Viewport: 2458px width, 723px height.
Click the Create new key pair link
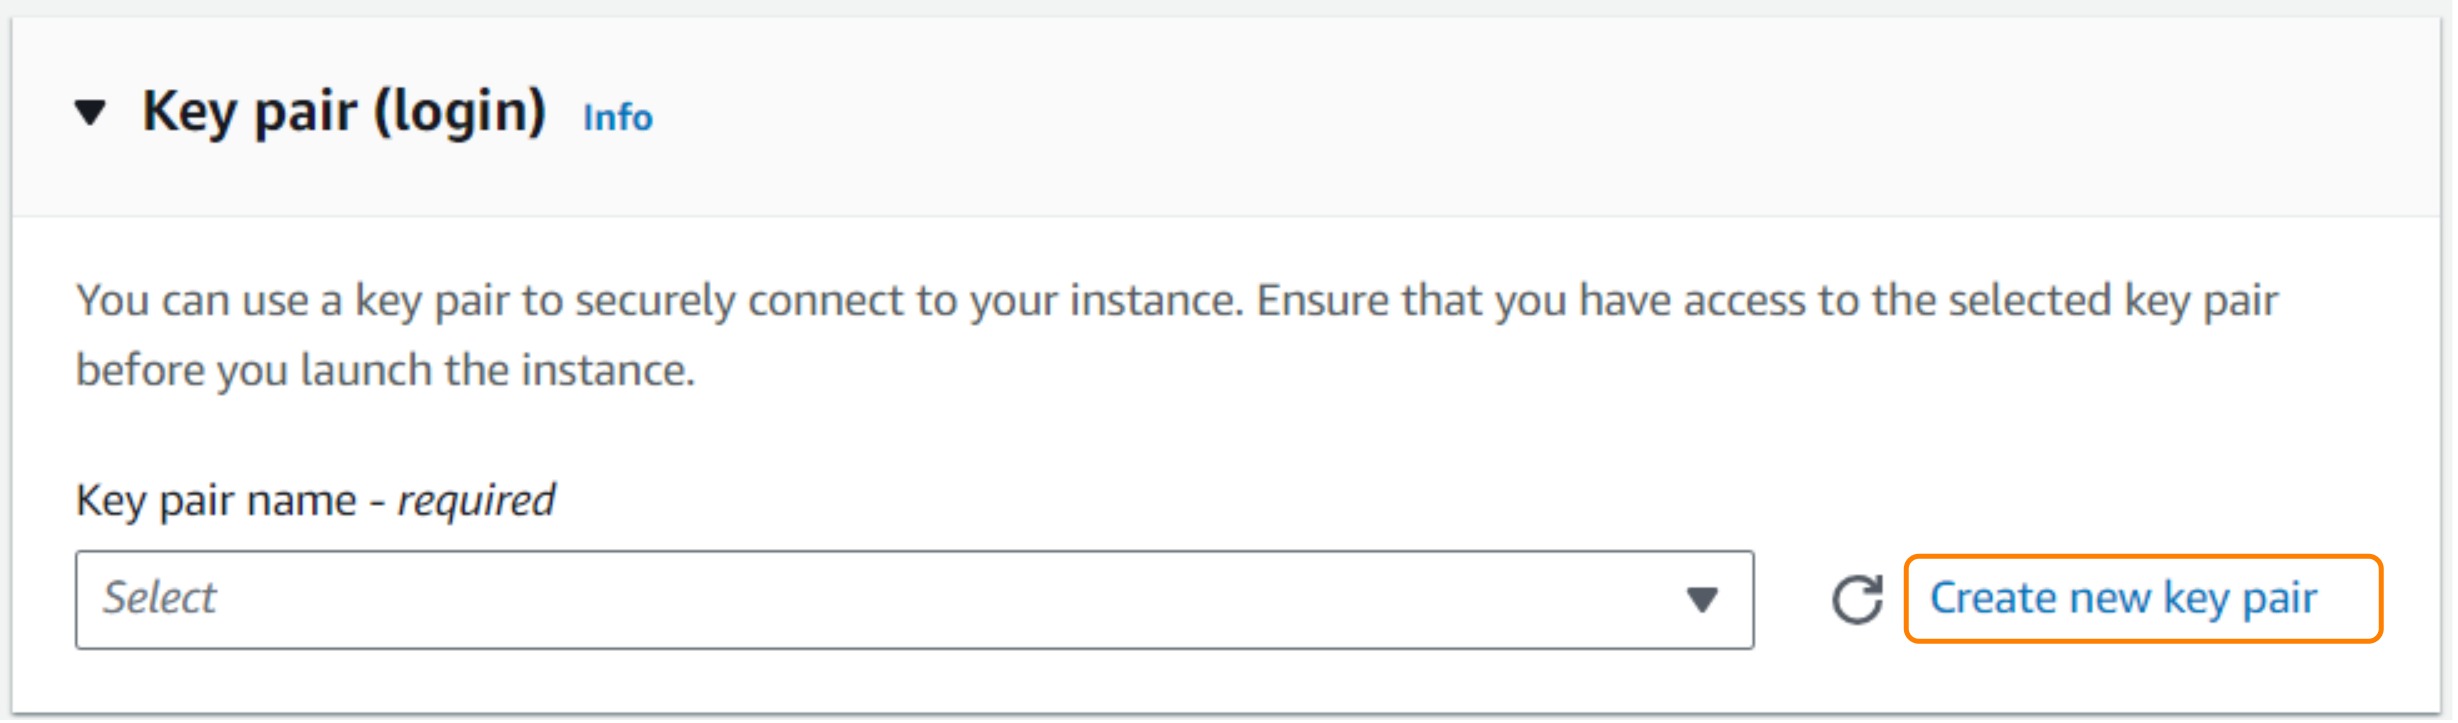click(2122, 599)
